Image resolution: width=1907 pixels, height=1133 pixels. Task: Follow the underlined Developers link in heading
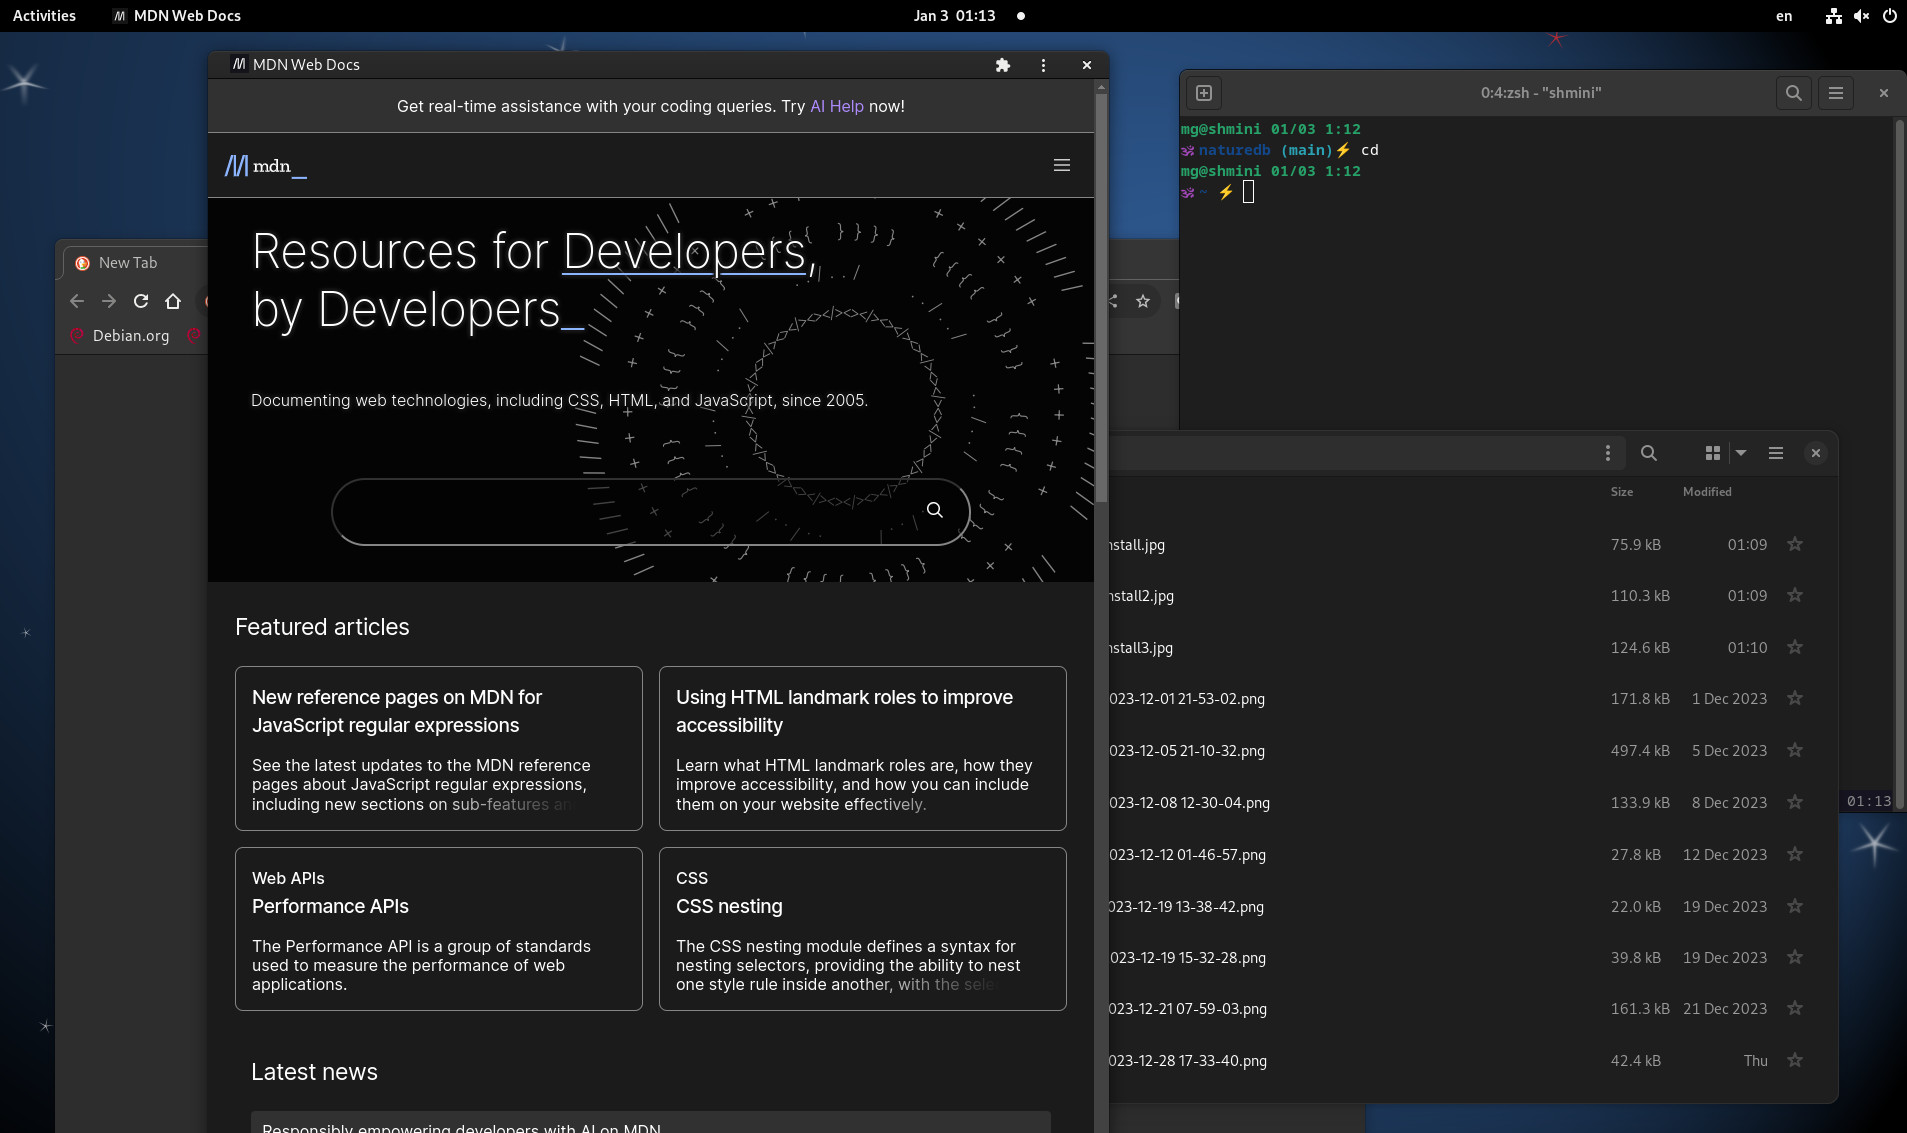(x=685, y=251)
